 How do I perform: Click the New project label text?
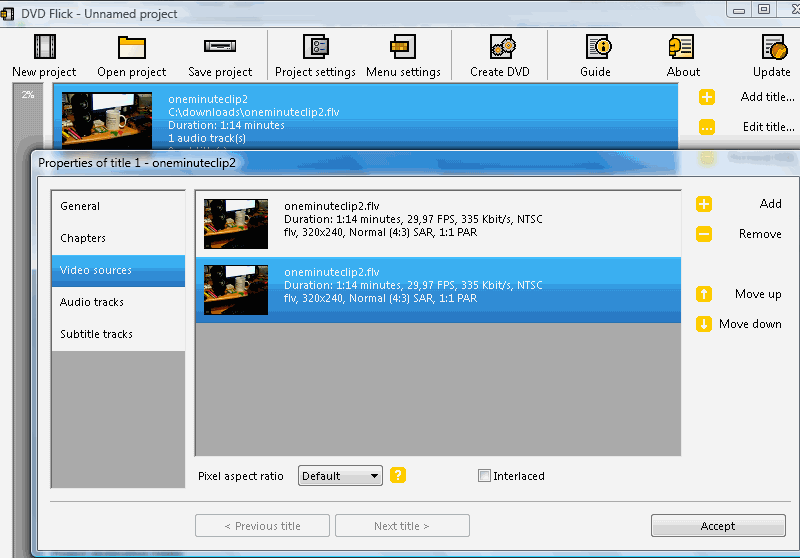coord(44,72)
